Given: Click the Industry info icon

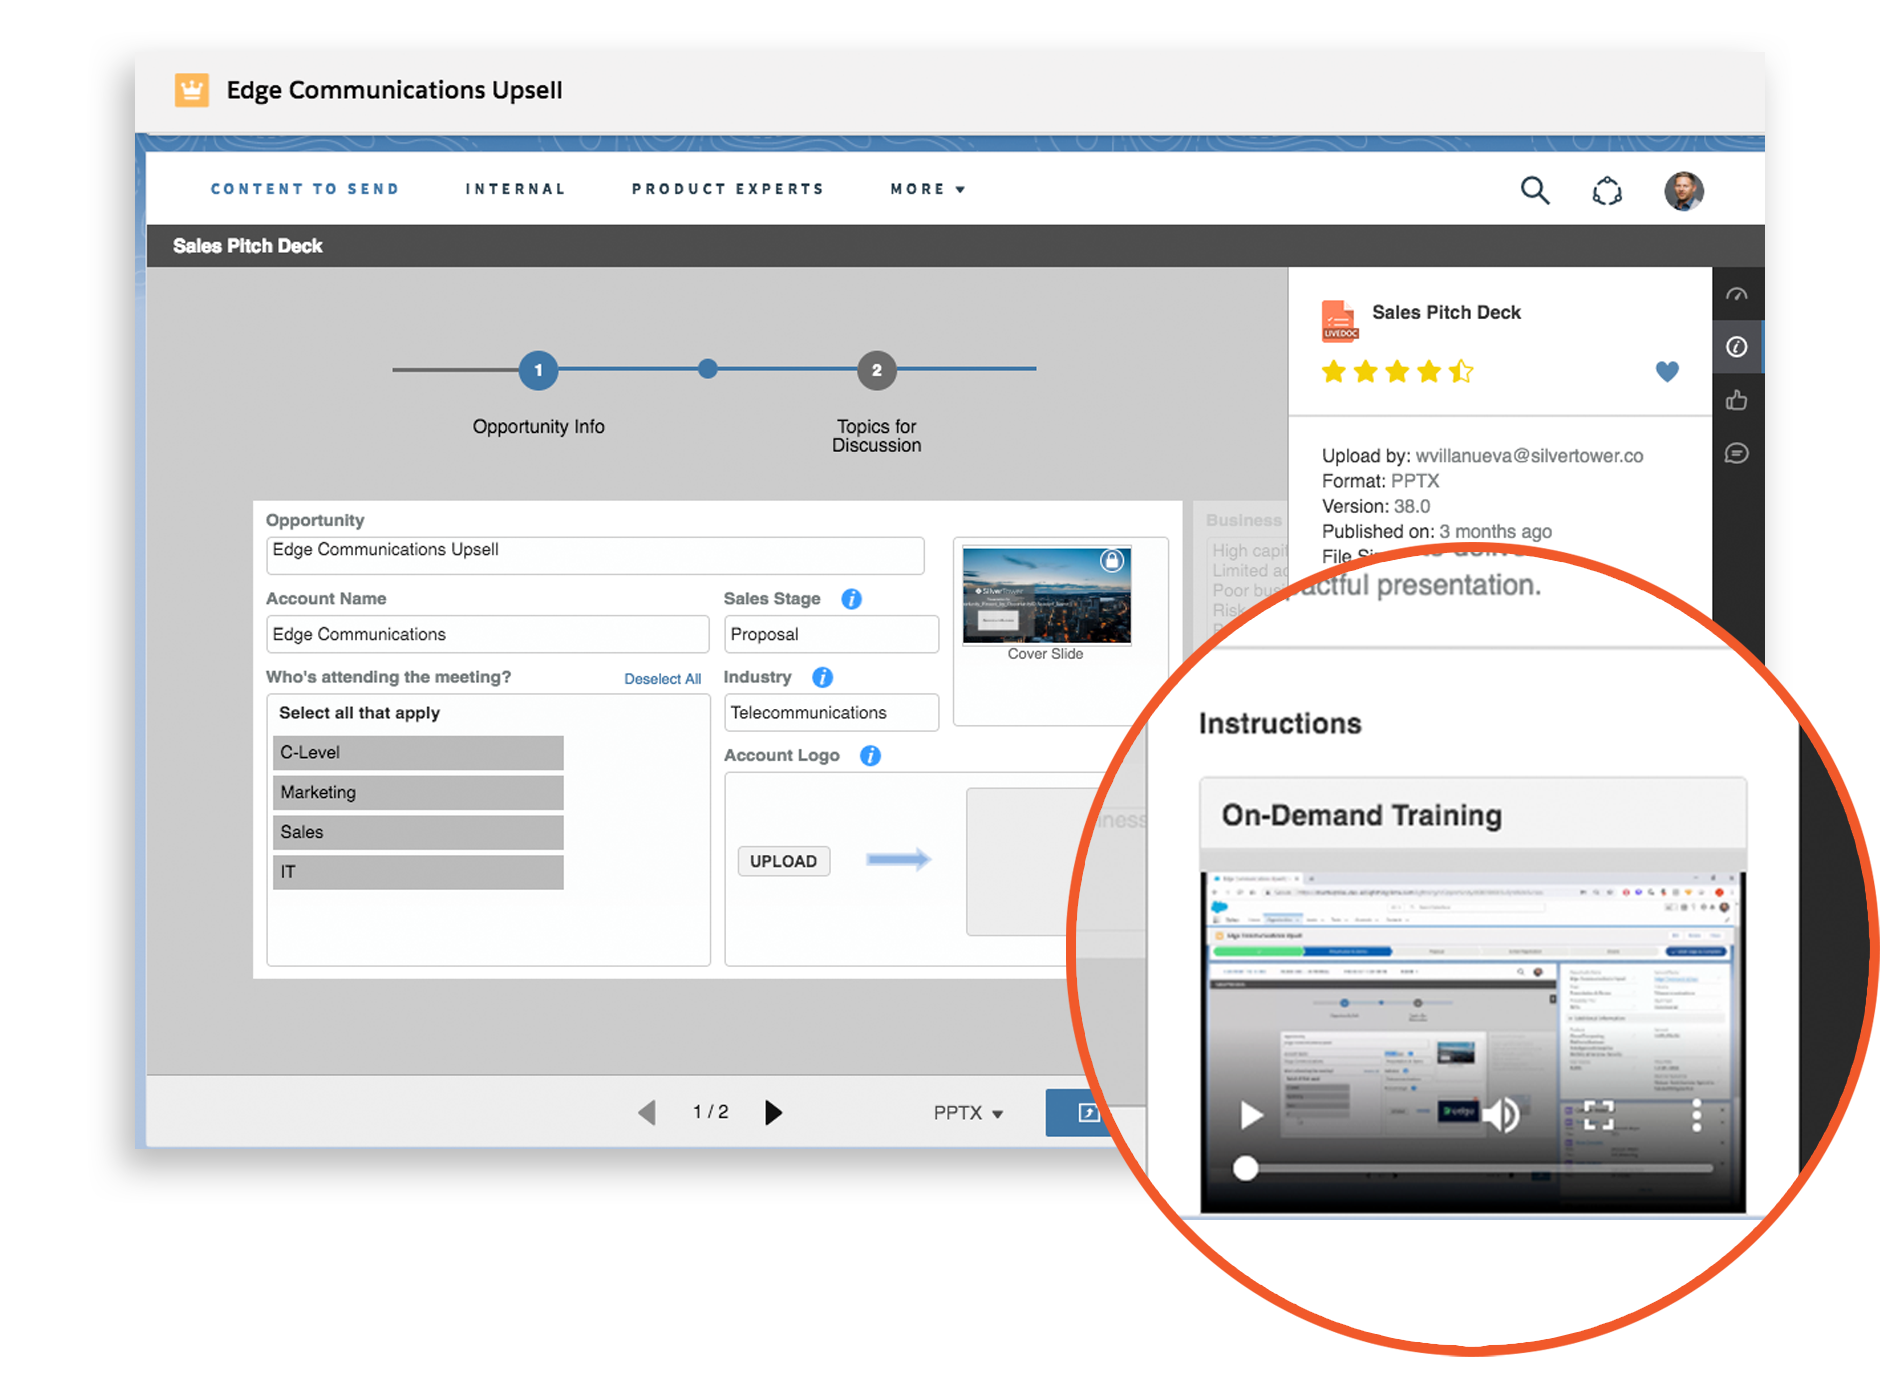Looking at the screenshot, I should pyautogui.click(x=822, y=677).
